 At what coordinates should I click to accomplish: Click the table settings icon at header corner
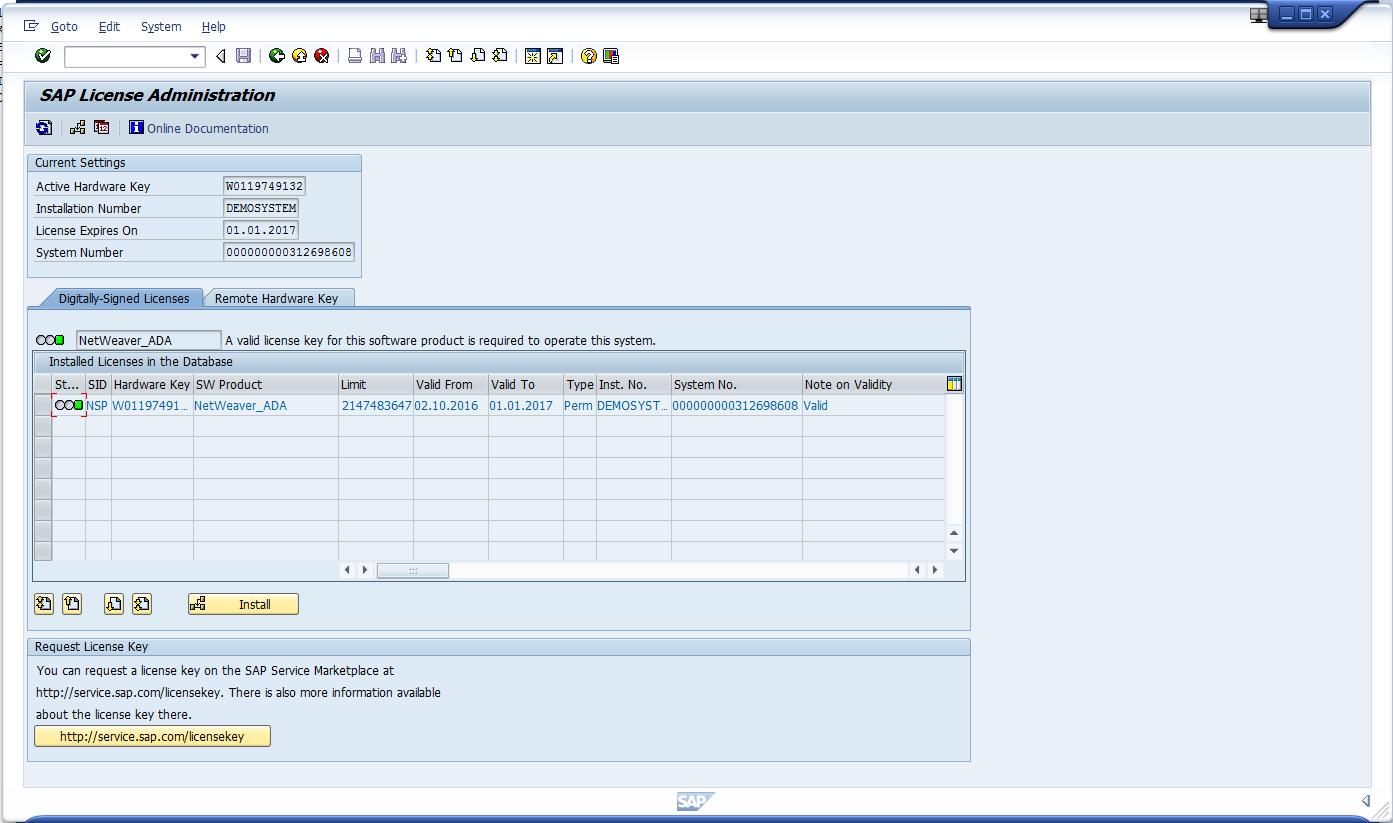pos(954,384)
